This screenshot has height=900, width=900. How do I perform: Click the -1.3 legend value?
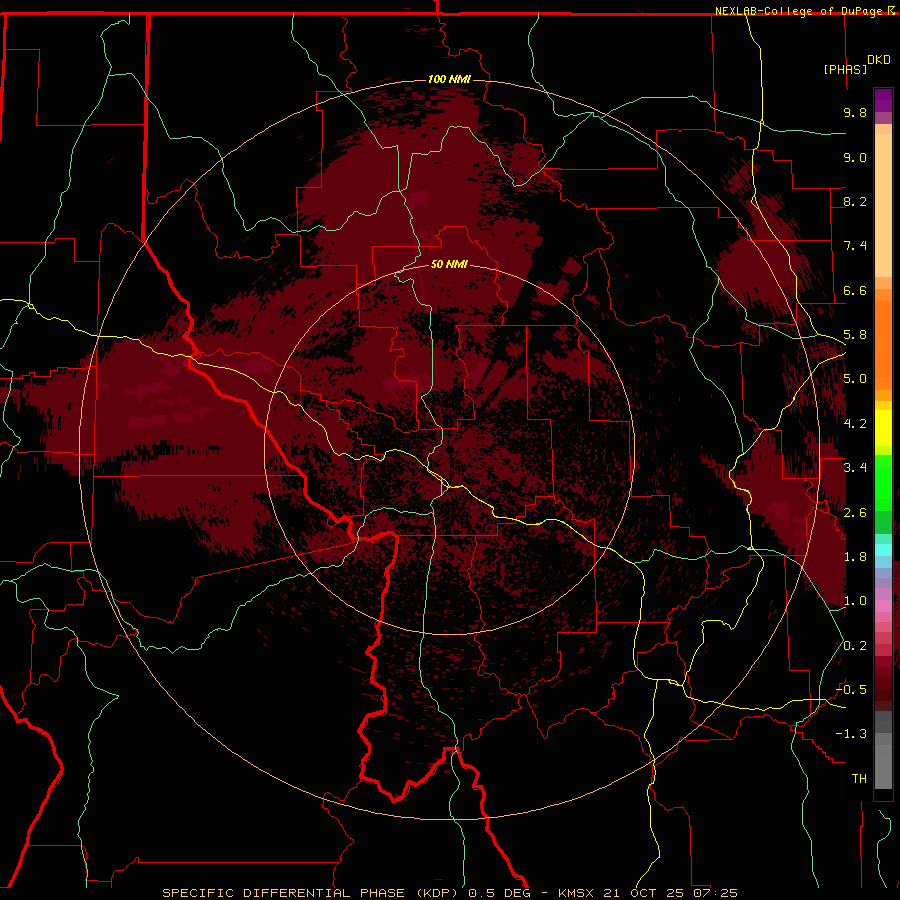click(x=851, y=734)
